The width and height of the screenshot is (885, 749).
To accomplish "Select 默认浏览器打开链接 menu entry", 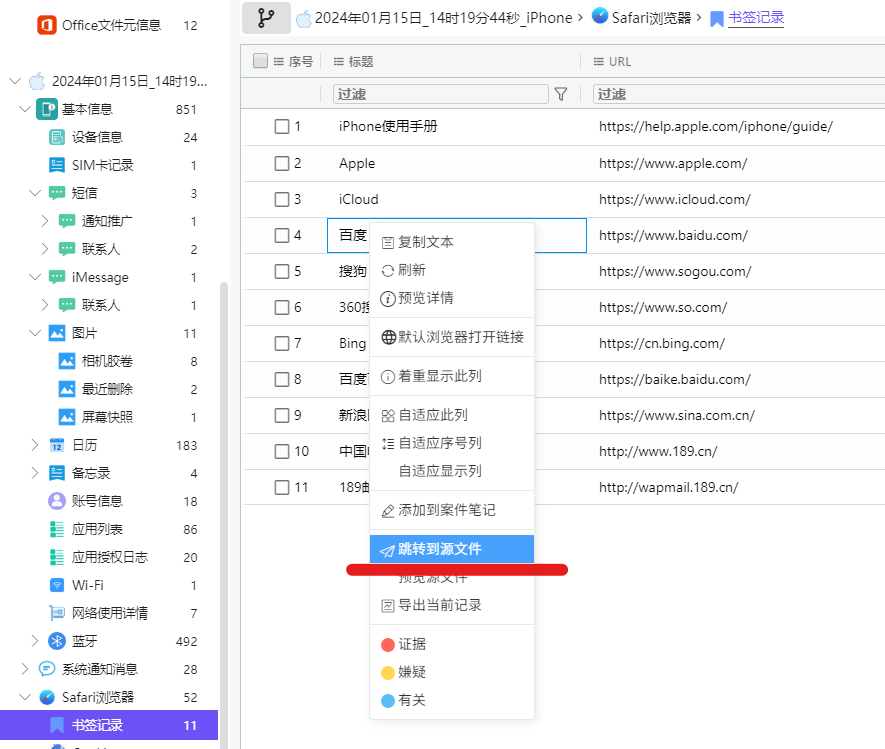I will click(452, 337).
